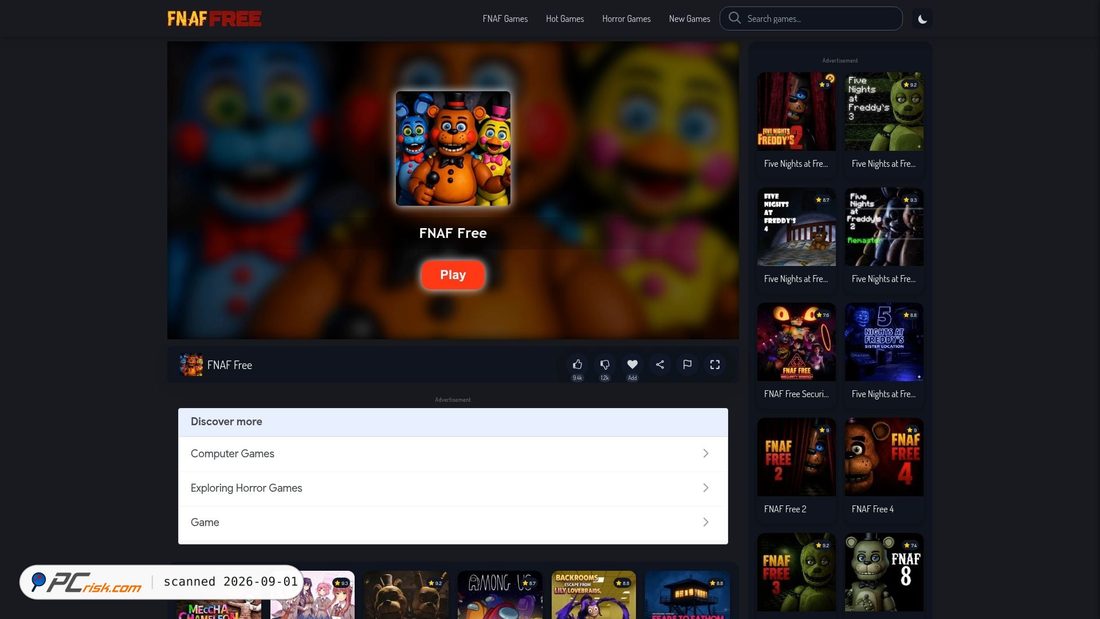Image resolution: width=1100 pixels, height=619 pixels.
Task: Open the bottom row Freddy game thumbnail
Action: 406,595
